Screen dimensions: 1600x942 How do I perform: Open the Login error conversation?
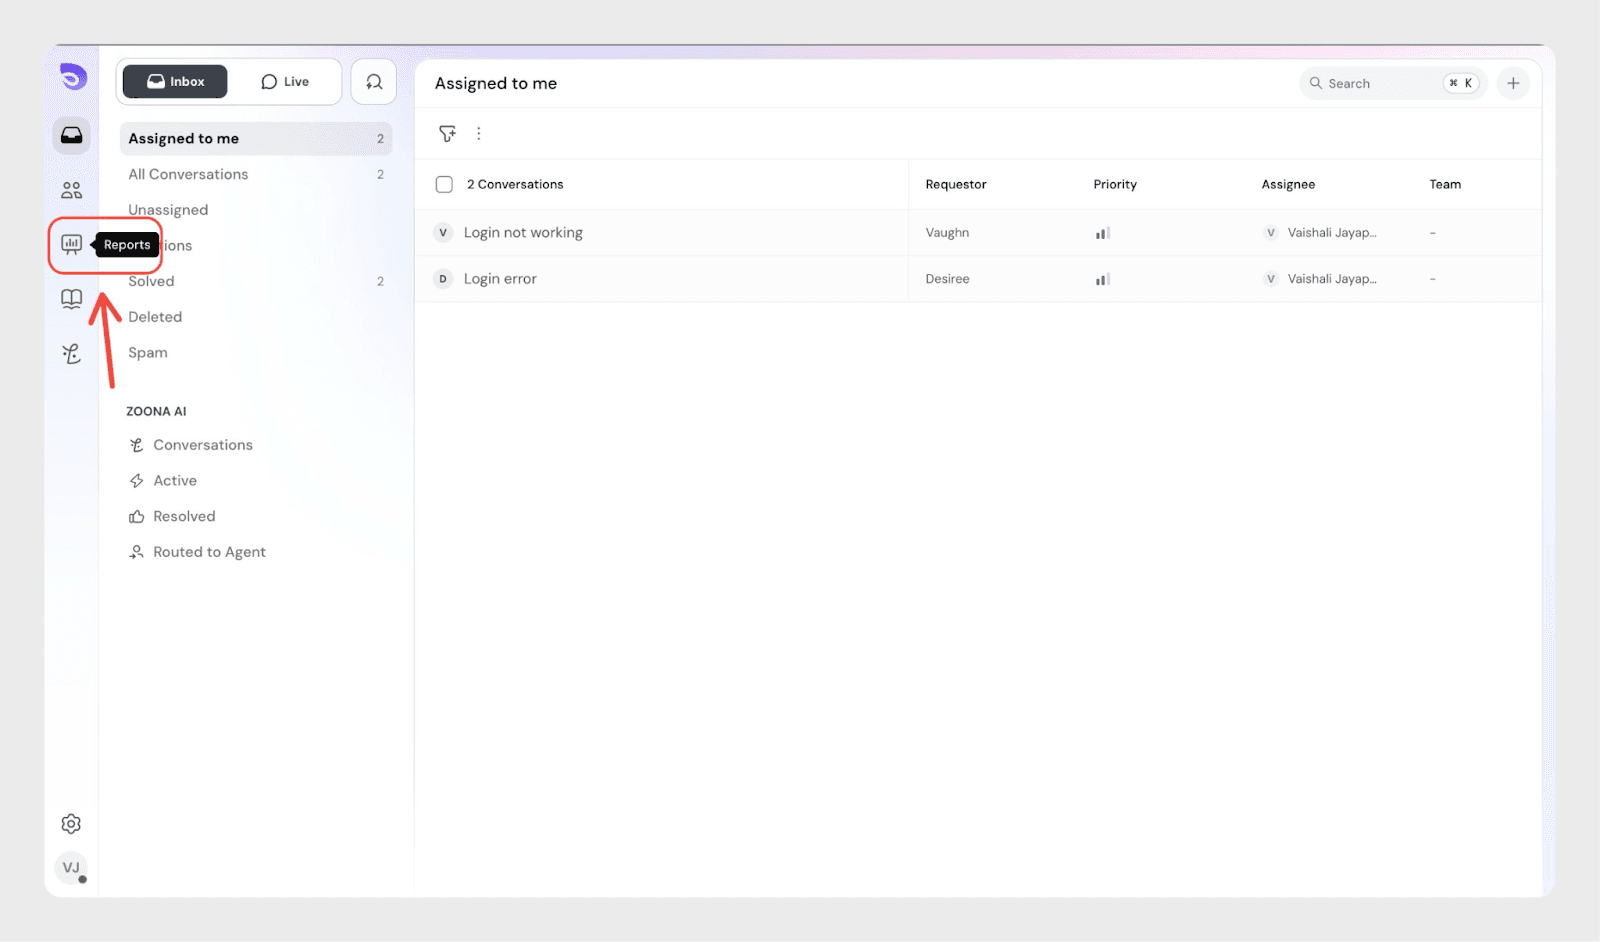click(500, 279)
